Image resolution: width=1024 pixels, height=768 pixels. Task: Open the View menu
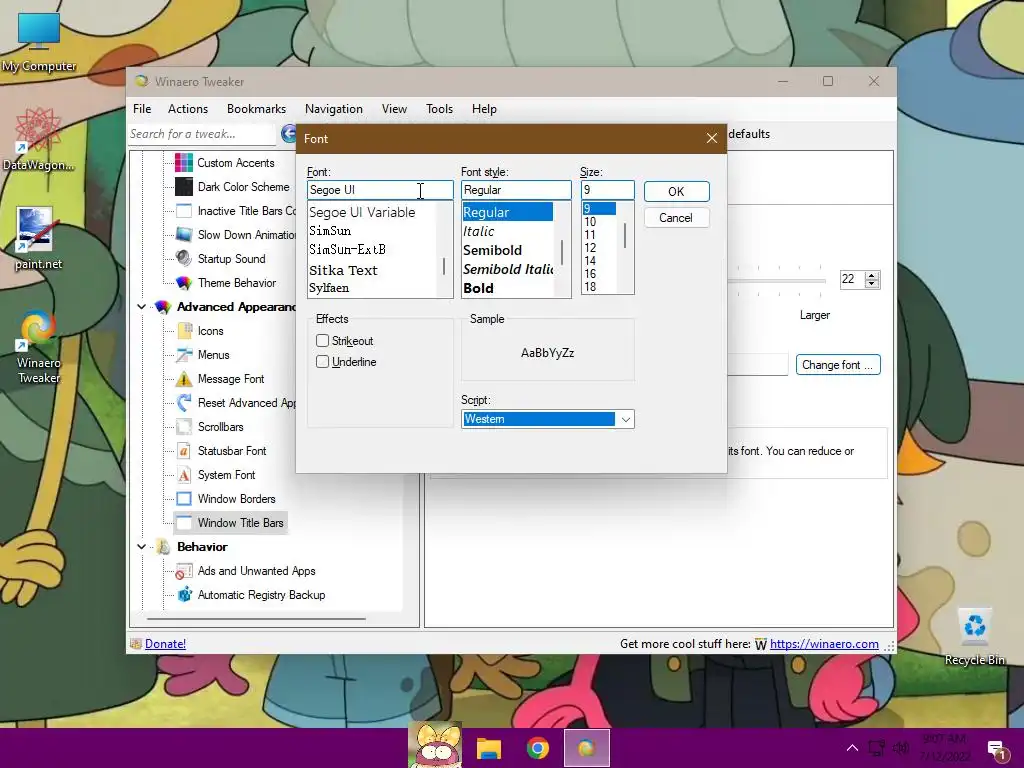394,109
